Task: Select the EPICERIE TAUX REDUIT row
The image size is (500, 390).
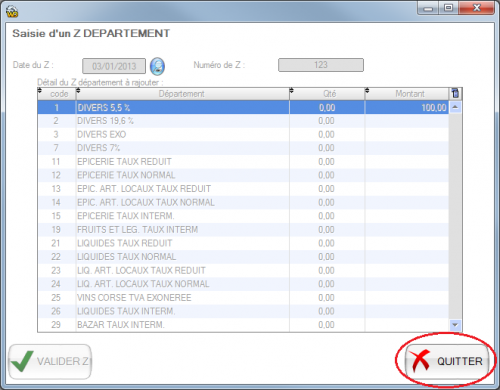Action: point(243,162)
